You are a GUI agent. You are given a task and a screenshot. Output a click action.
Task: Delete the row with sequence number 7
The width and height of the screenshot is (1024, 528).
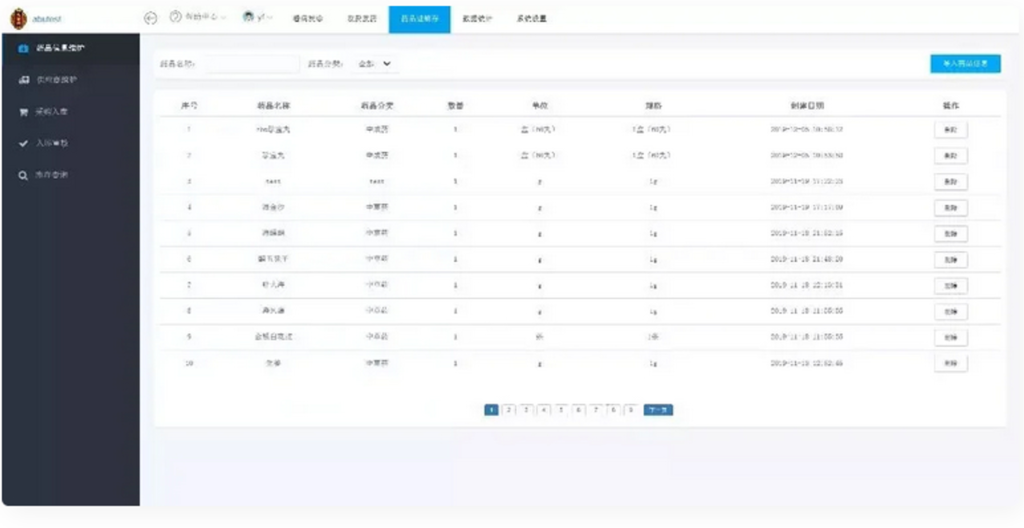click(951, 286)
